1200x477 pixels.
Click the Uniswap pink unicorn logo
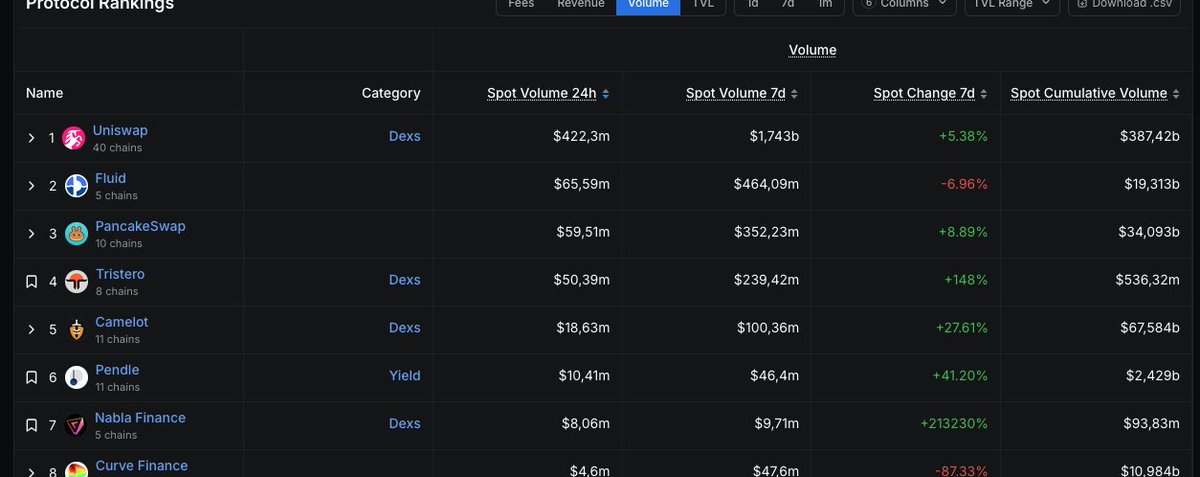[x=75, y=138]
